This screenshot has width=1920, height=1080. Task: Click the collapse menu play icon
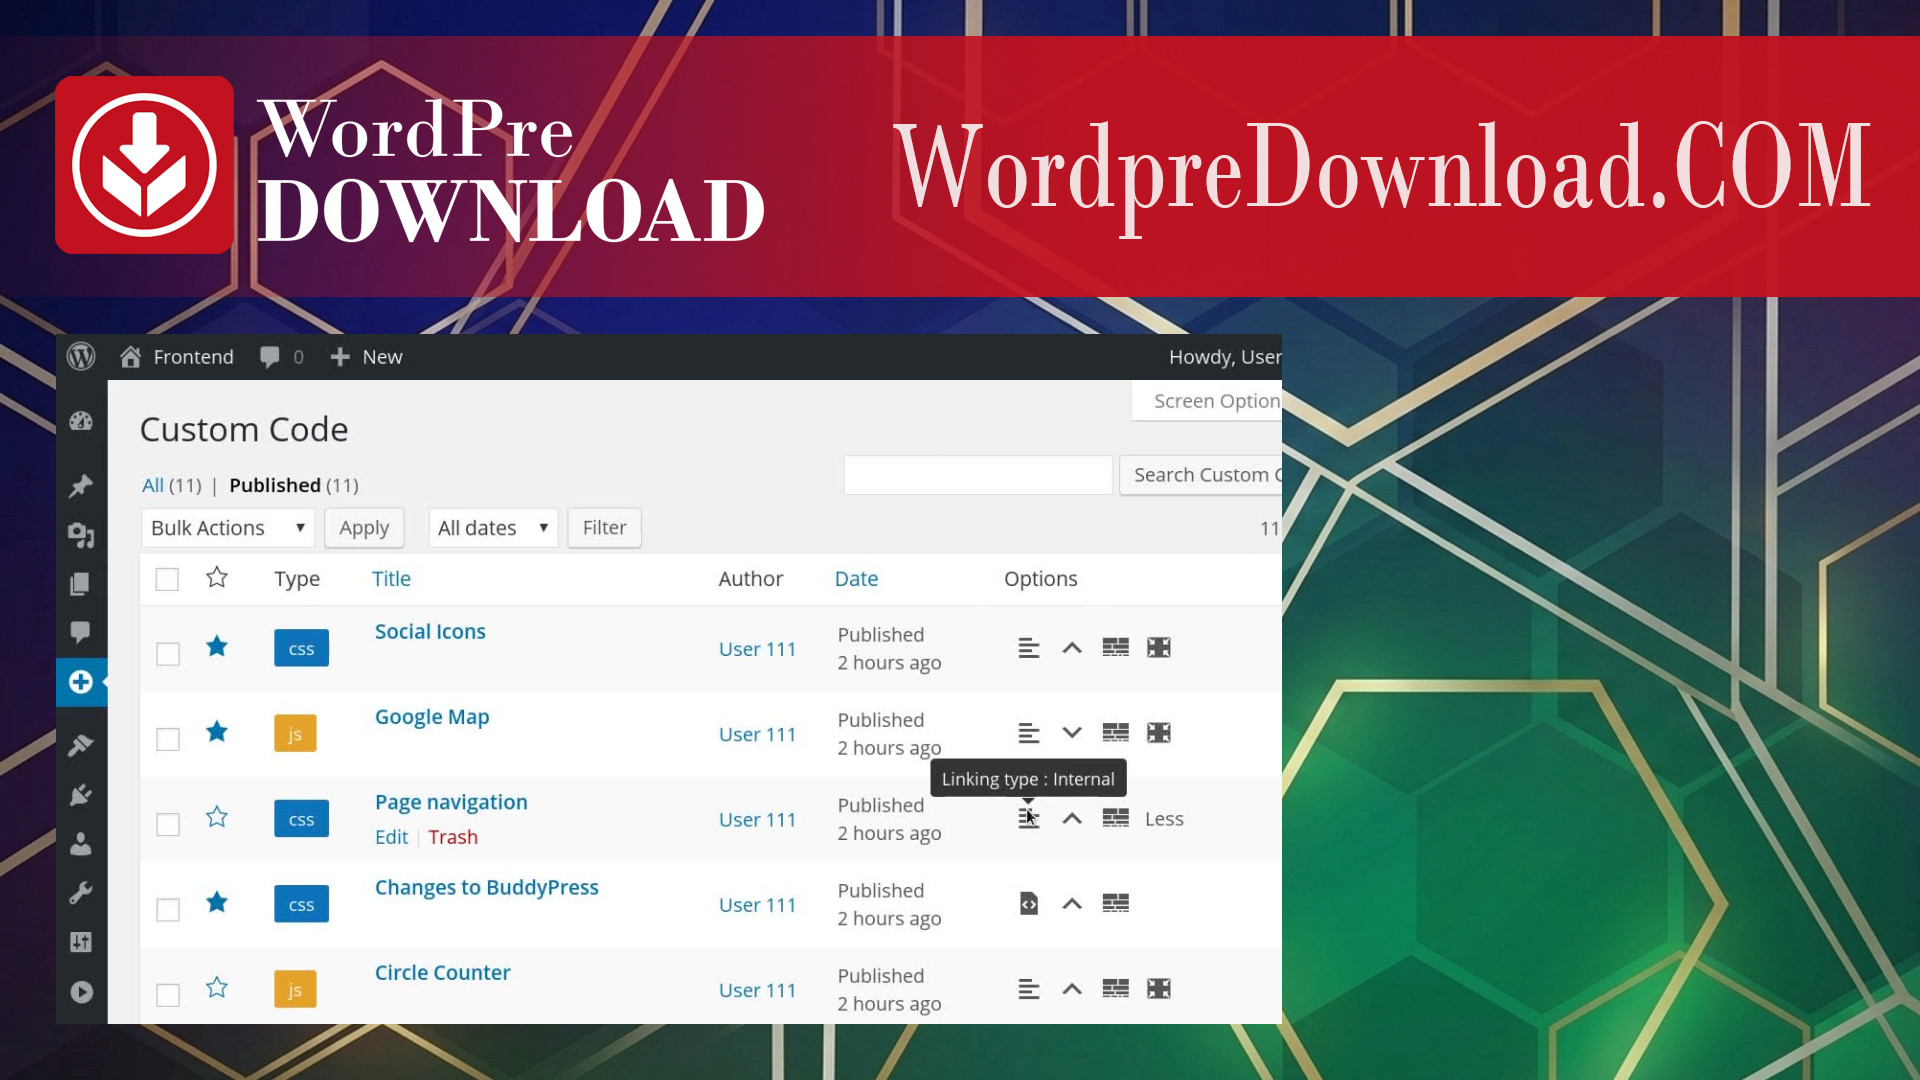(81, 992)
